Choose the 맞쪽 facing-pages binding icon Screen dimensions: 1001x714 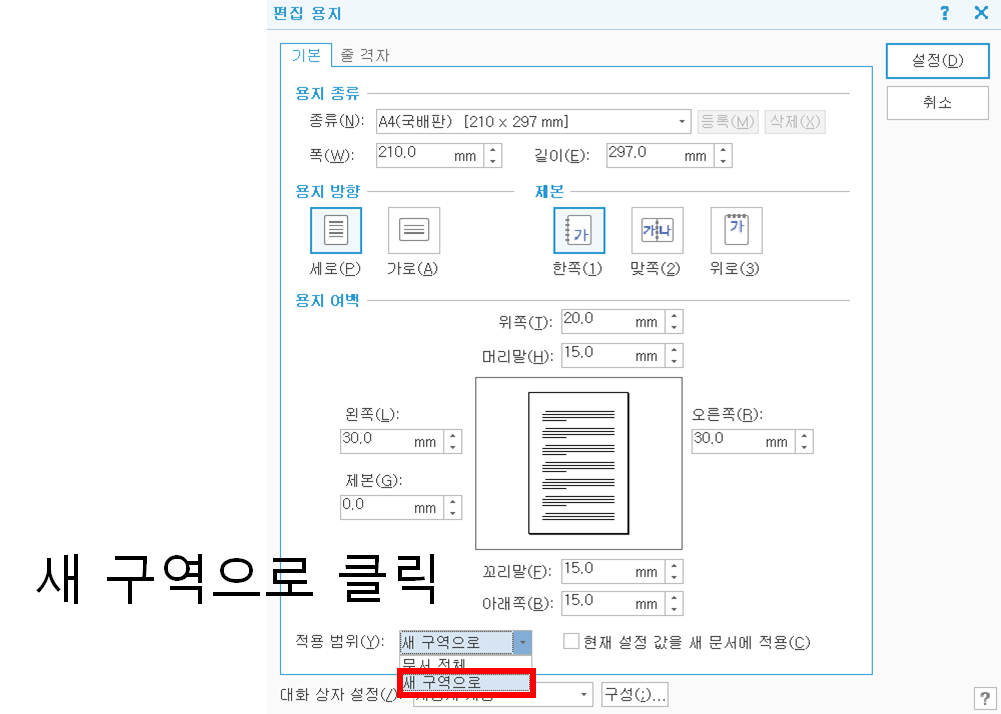656,229
